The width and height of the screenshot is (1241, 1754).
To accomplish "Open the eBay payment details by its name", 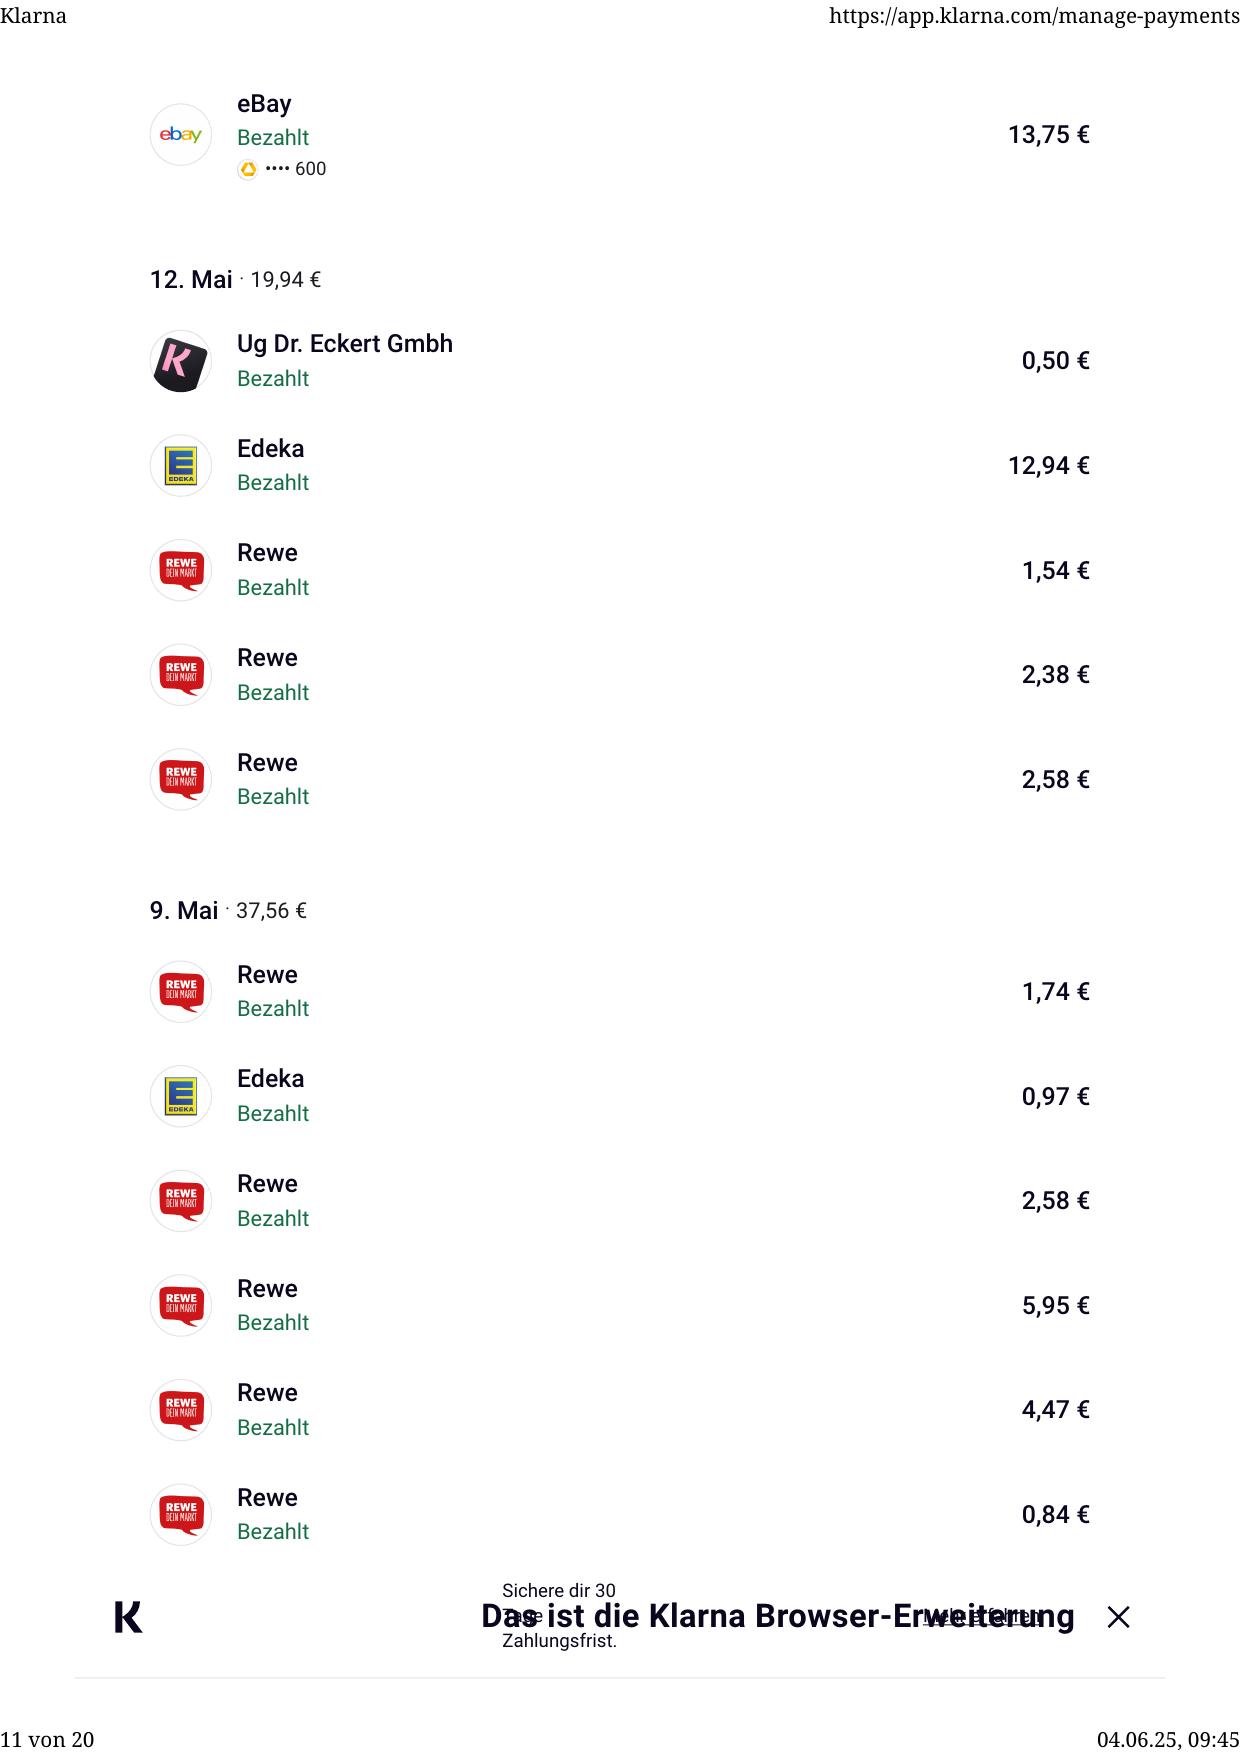I will point(264,104).
